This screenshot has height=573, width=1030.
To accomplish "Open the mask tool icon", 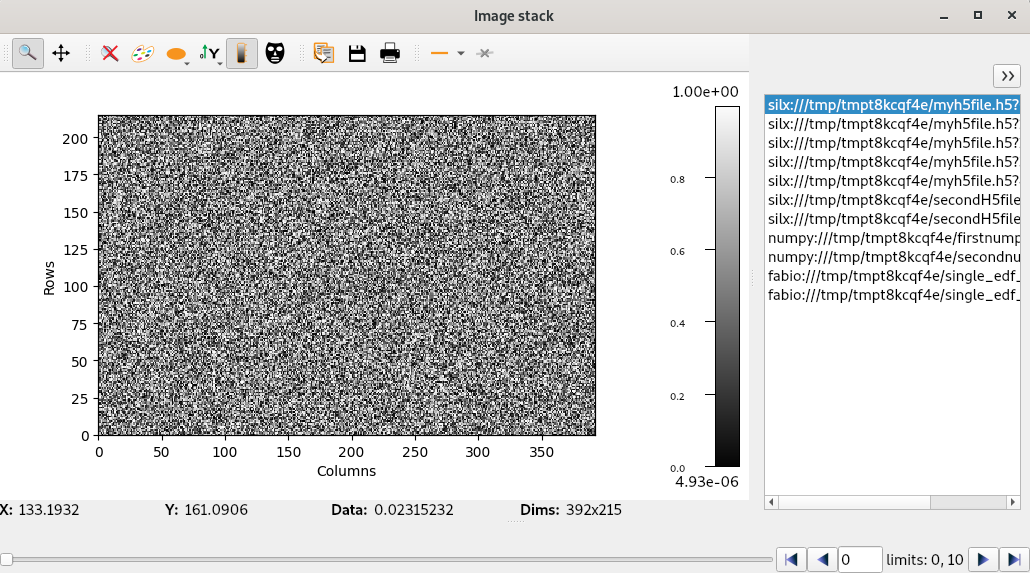I will 275,53.
